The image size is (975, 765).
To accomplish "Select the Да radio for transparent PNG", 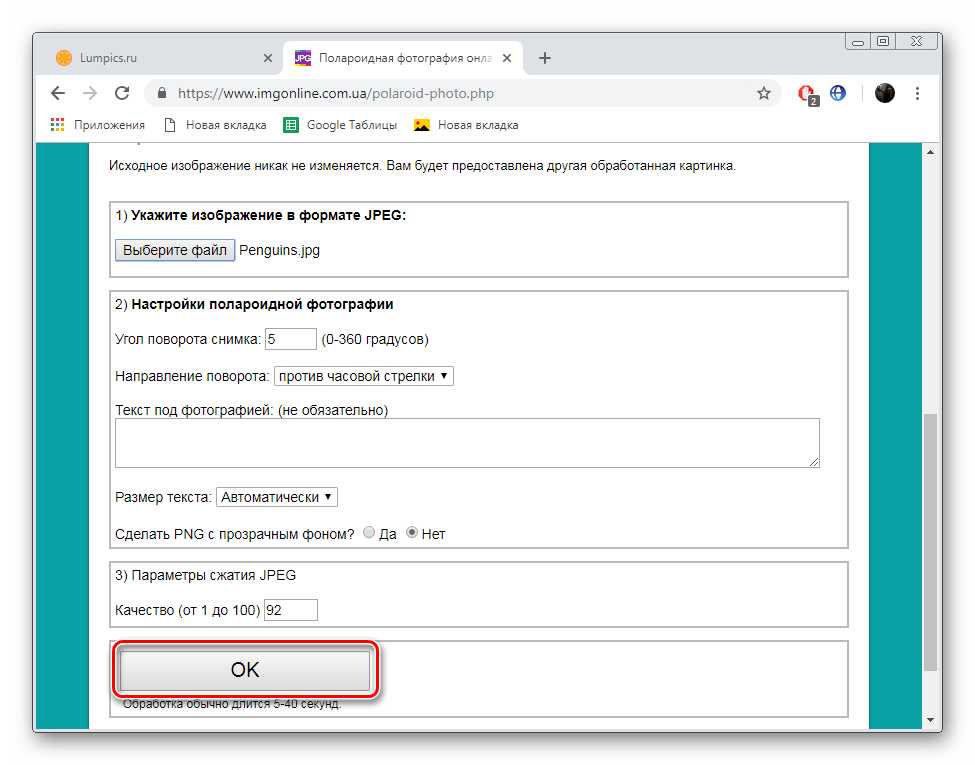I will [x=369, y=533].
